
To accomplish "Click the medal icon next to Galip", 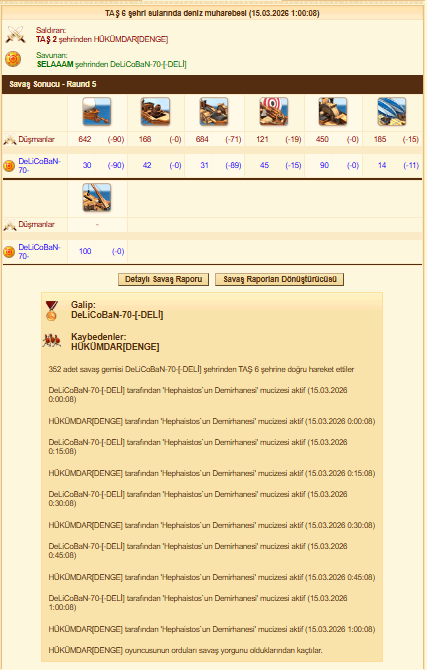I will tap(52, 311).
